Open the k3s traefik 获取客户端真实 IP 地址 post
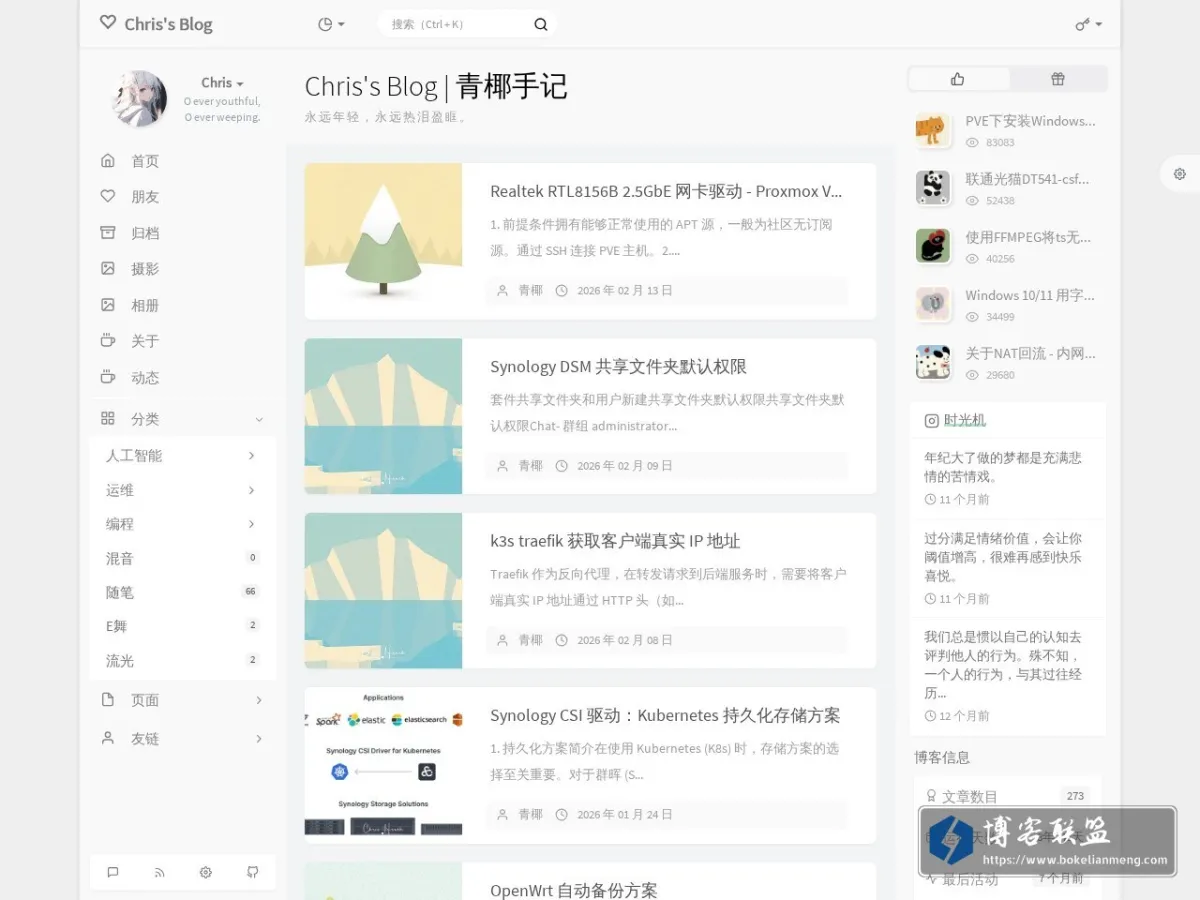This screenshot has height=900, width=1200. coord(615,541)
